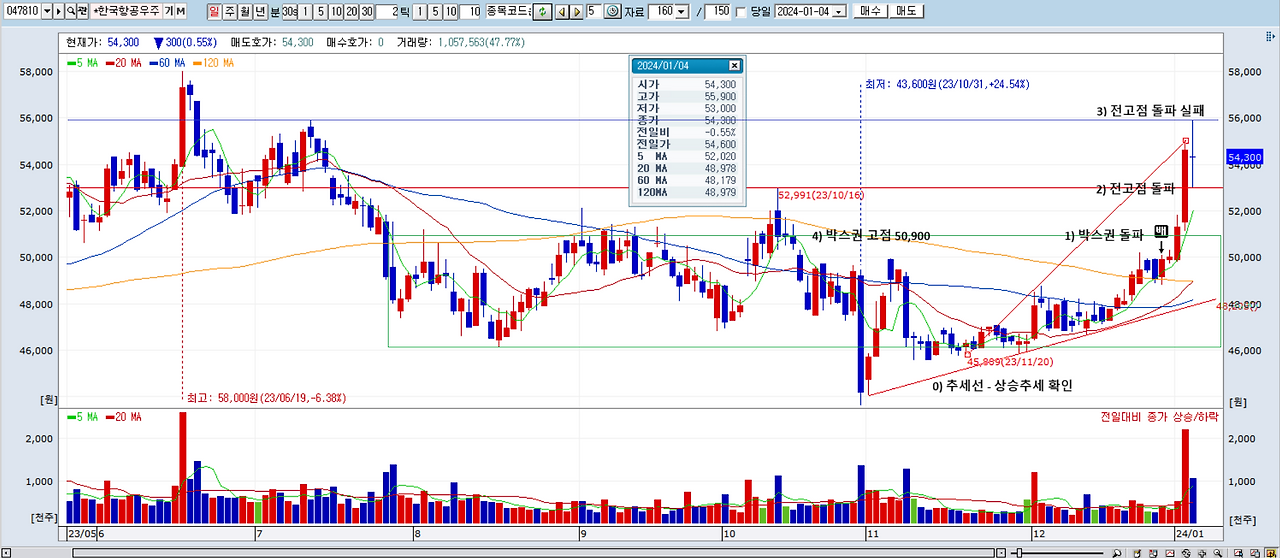The width and height of the screenshot is (1280, 558).
Task: Select the 30초 interval button
Action: (290, 11)
